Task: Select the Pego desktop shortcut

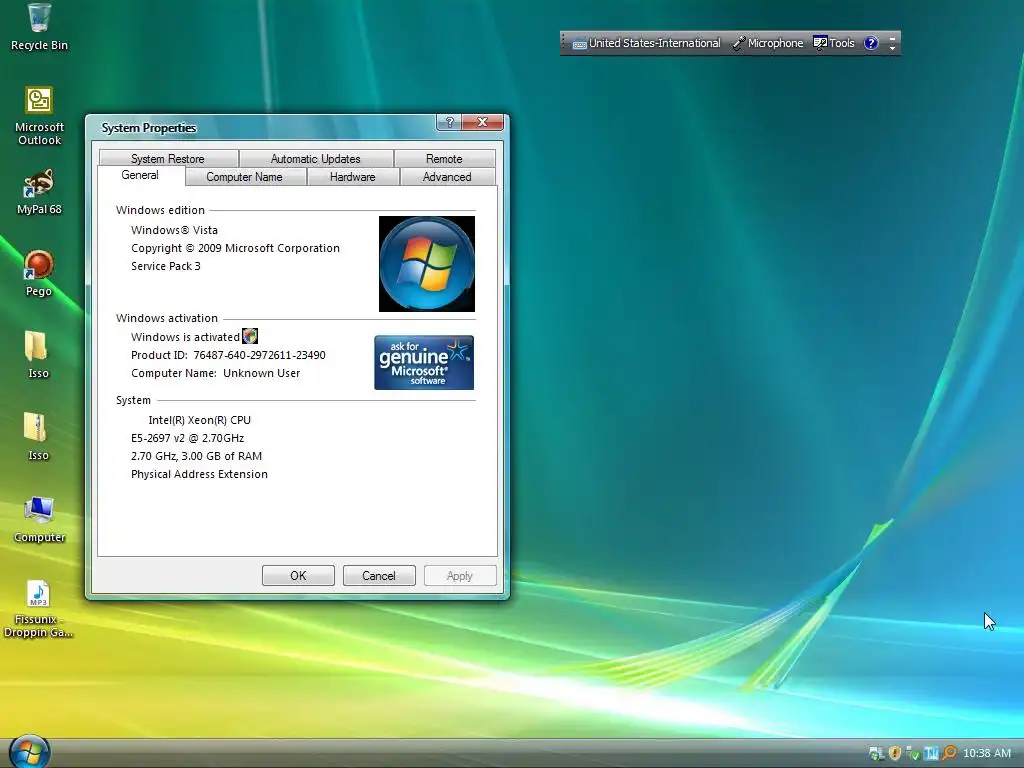Action: [x=39, y=273]
